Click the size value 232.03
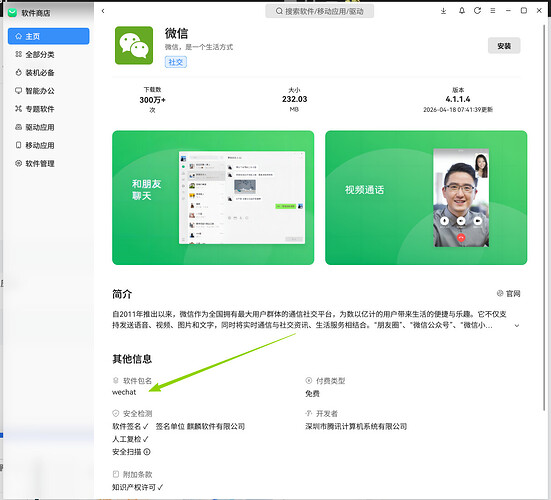 (x=294, y=99)
